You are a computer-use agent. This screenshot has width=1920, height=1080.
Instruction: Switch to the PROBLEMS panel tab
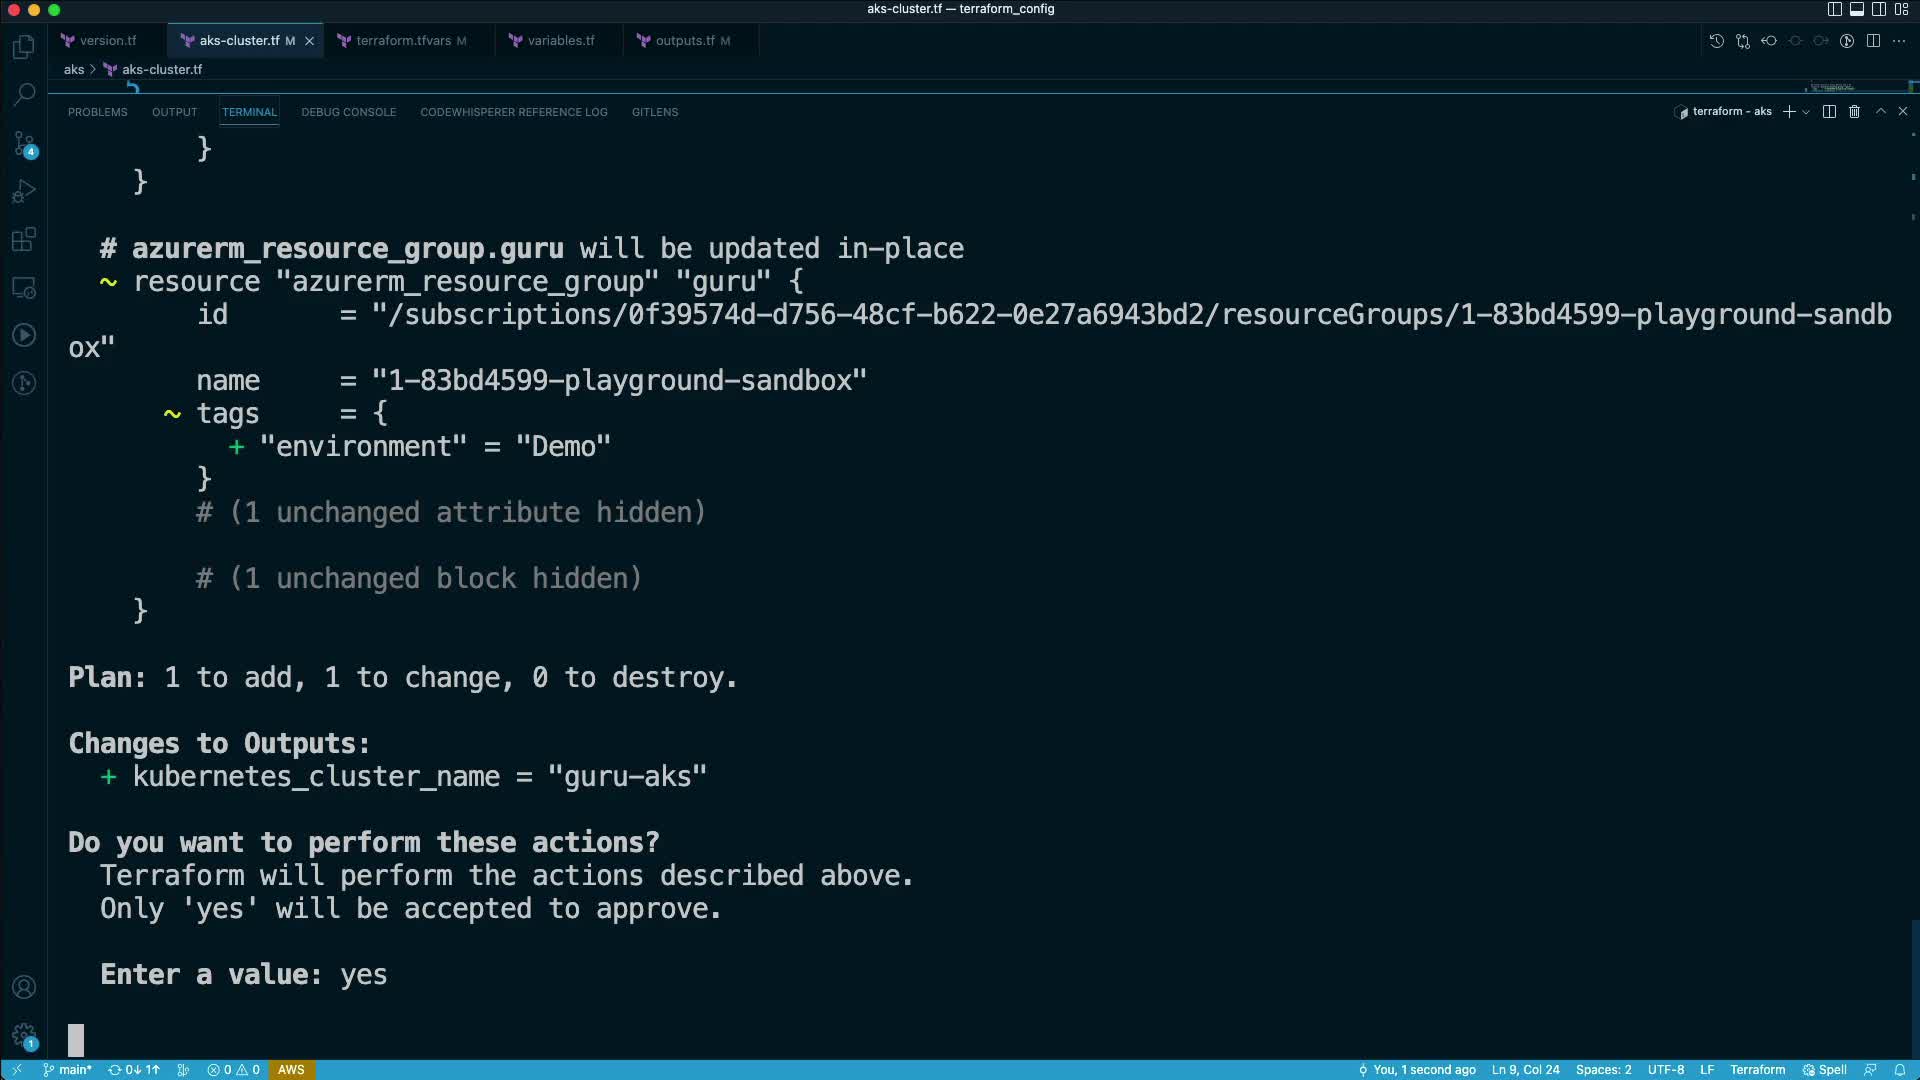(x=97, y=112)
